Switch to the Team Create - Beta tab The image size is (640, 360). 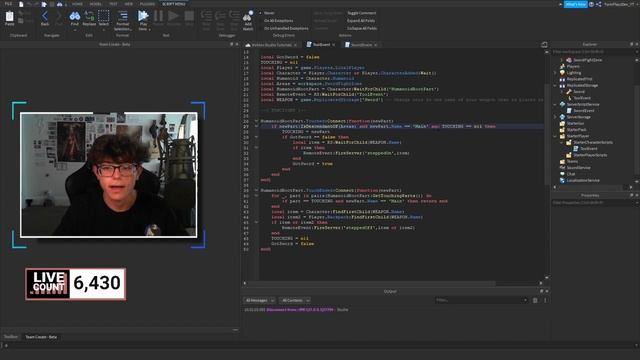pos(41,337)
